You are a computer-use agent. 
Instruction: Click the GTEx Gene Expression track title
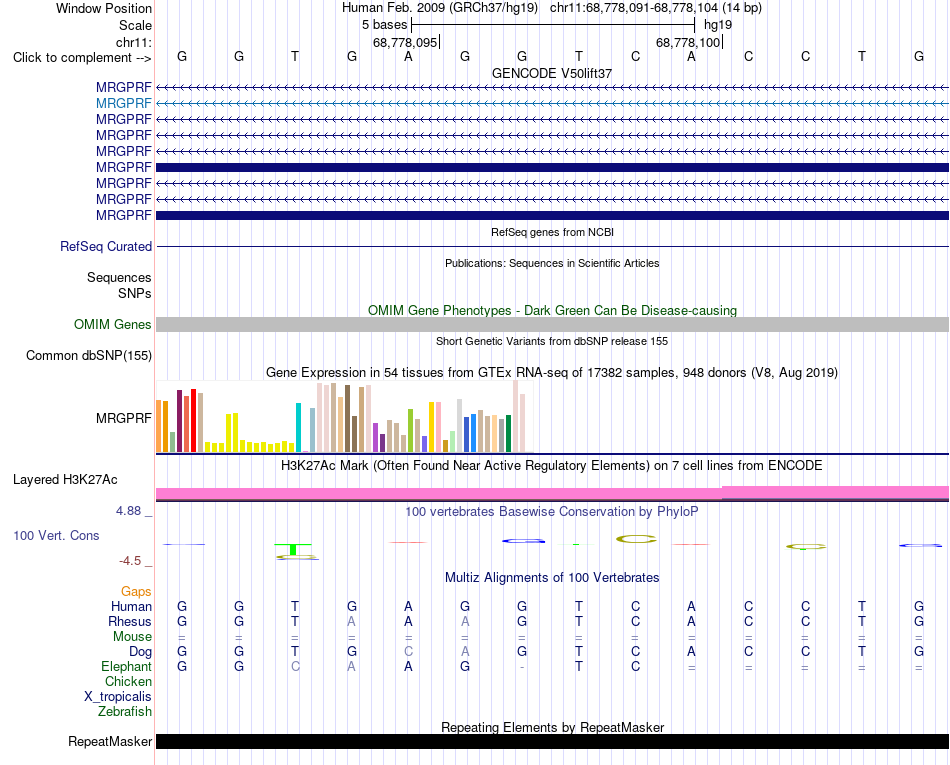tap(552, 373)
